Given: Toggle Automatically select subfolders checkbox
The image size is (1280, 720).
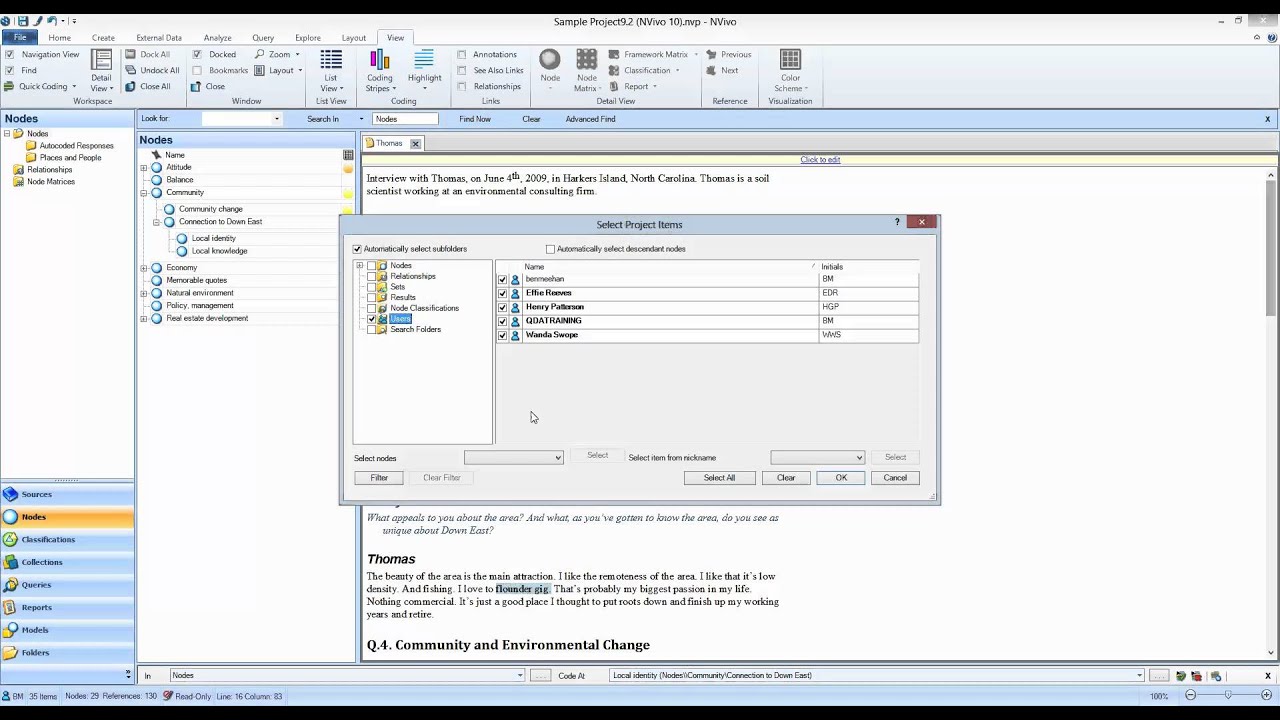Looking at the screenshot, I should click(x=357, y=249).
